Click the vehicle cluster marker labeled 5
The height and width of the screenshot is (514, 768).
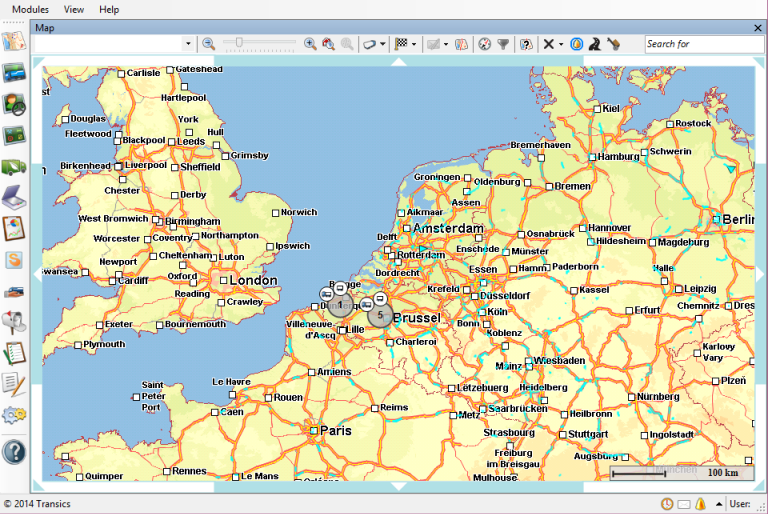coord(380,315)
